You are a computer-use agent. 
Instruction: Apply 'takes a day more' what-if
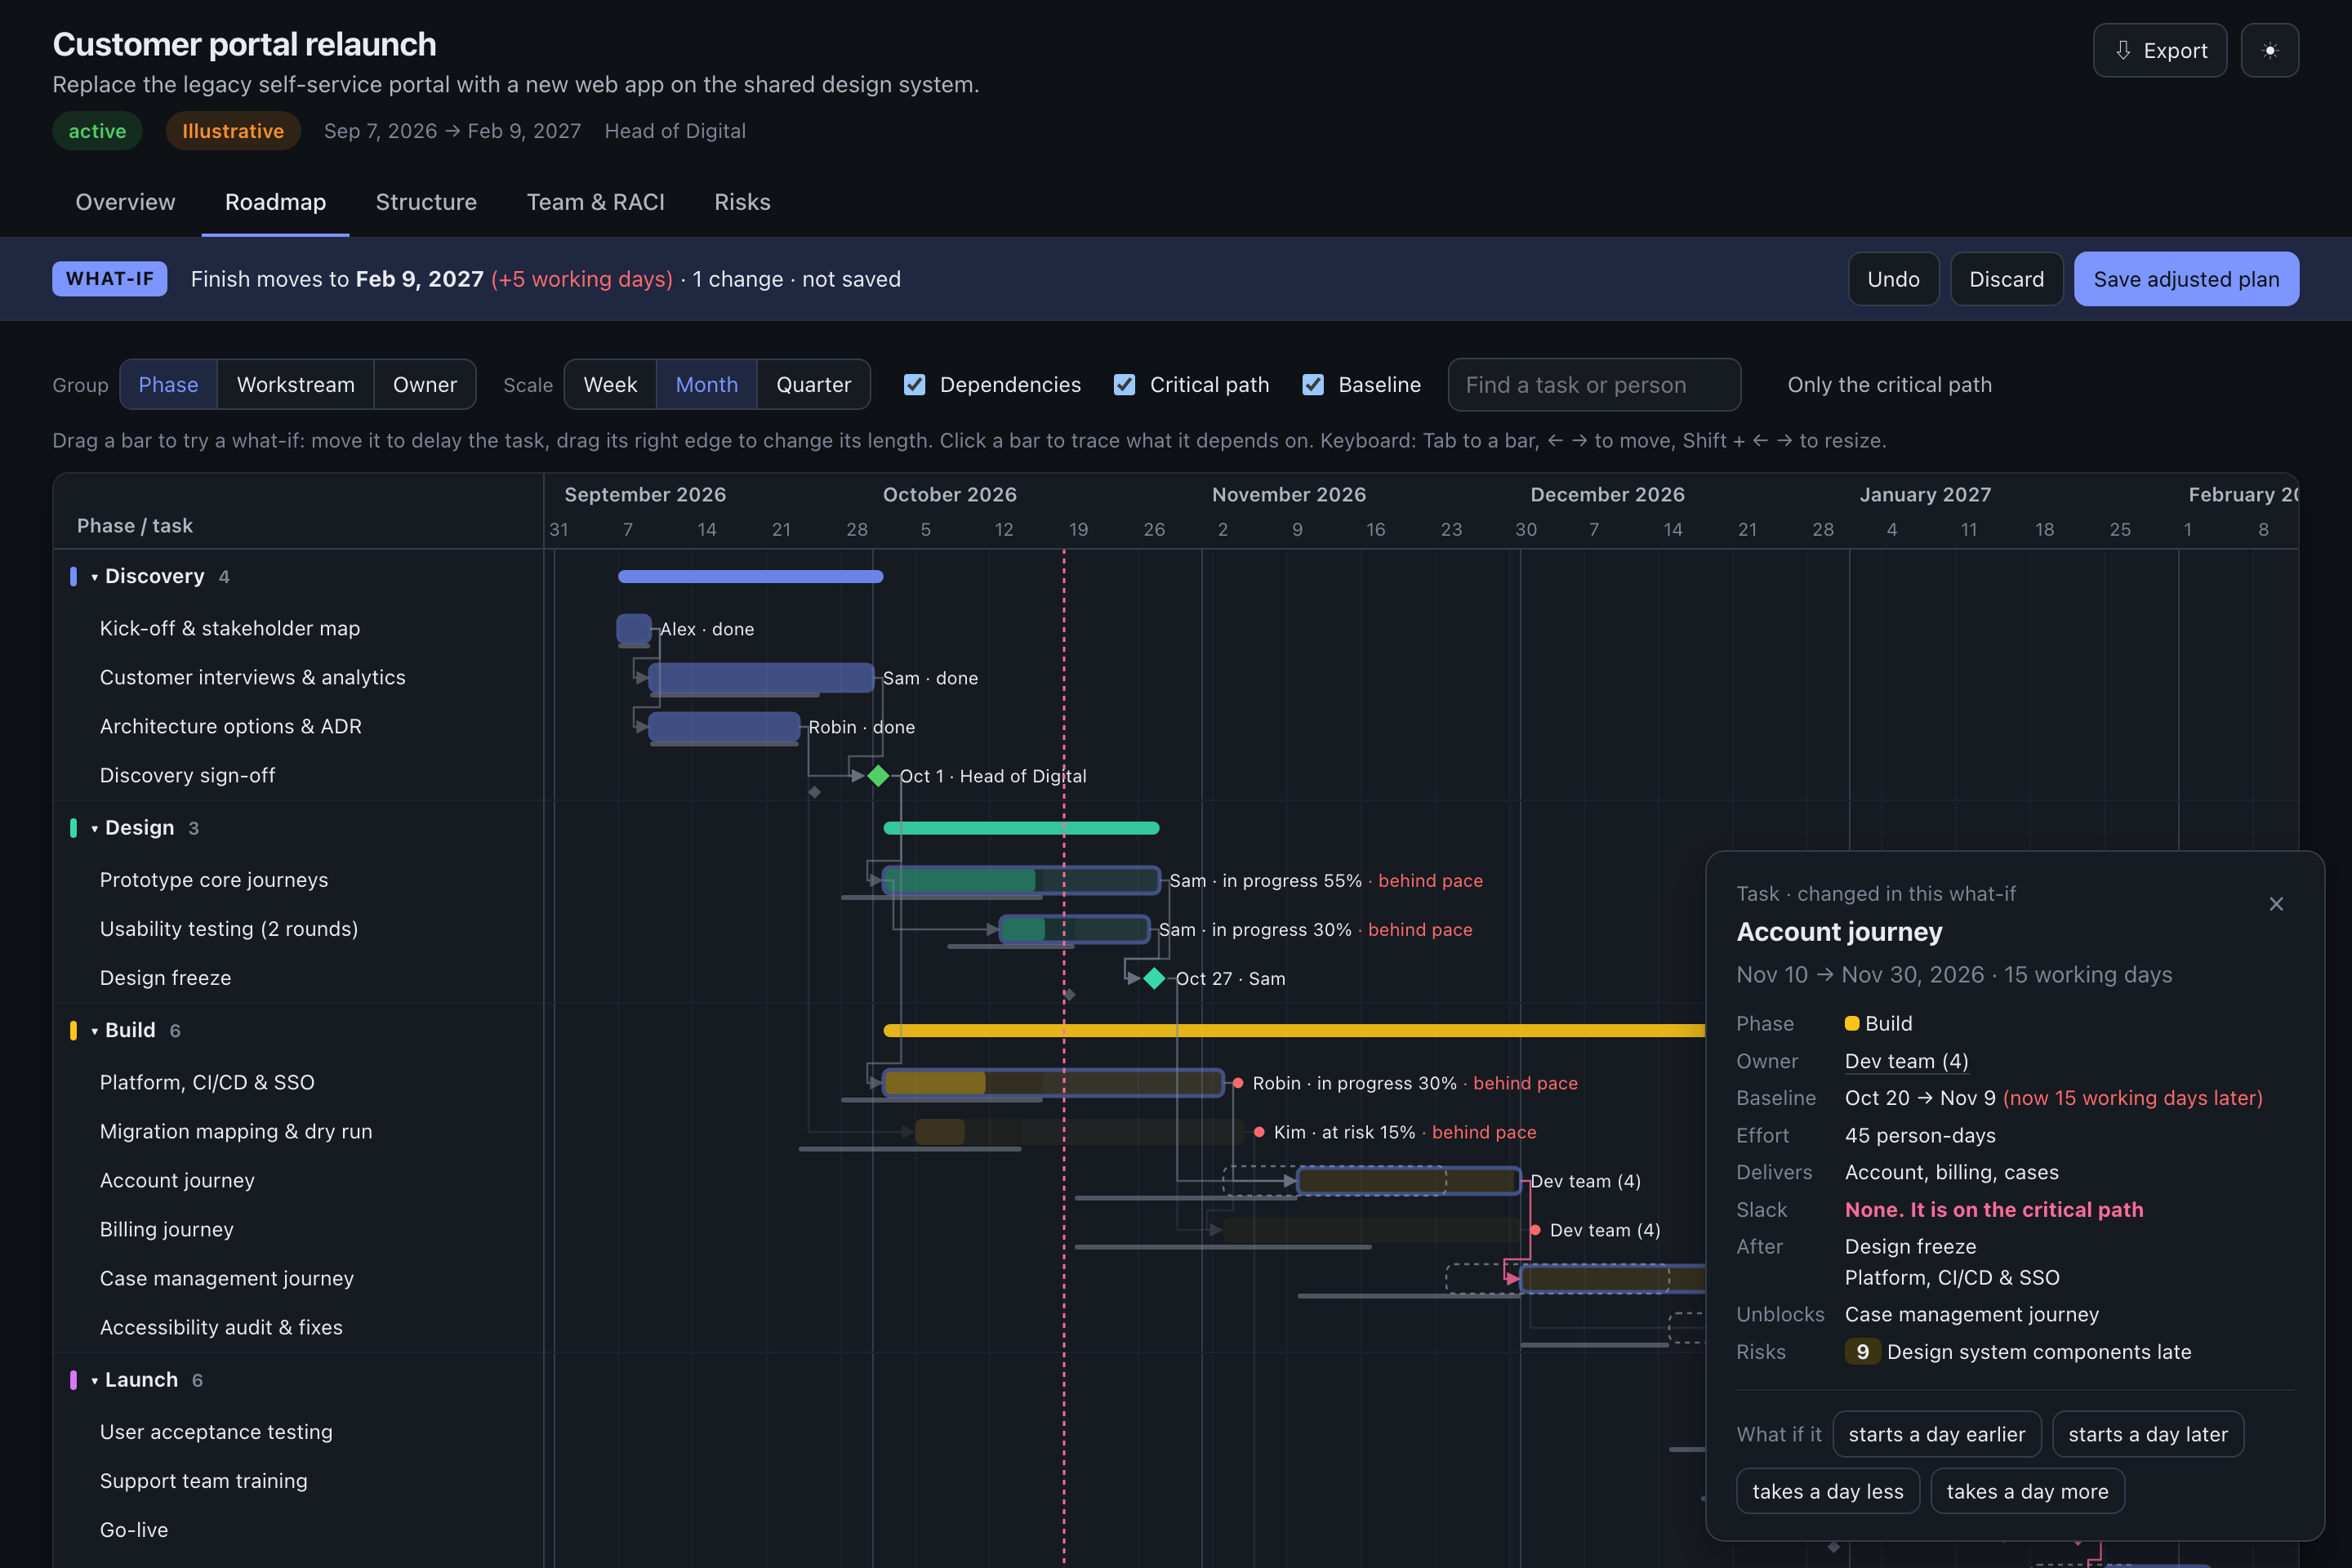(x=2027, y=1491)
